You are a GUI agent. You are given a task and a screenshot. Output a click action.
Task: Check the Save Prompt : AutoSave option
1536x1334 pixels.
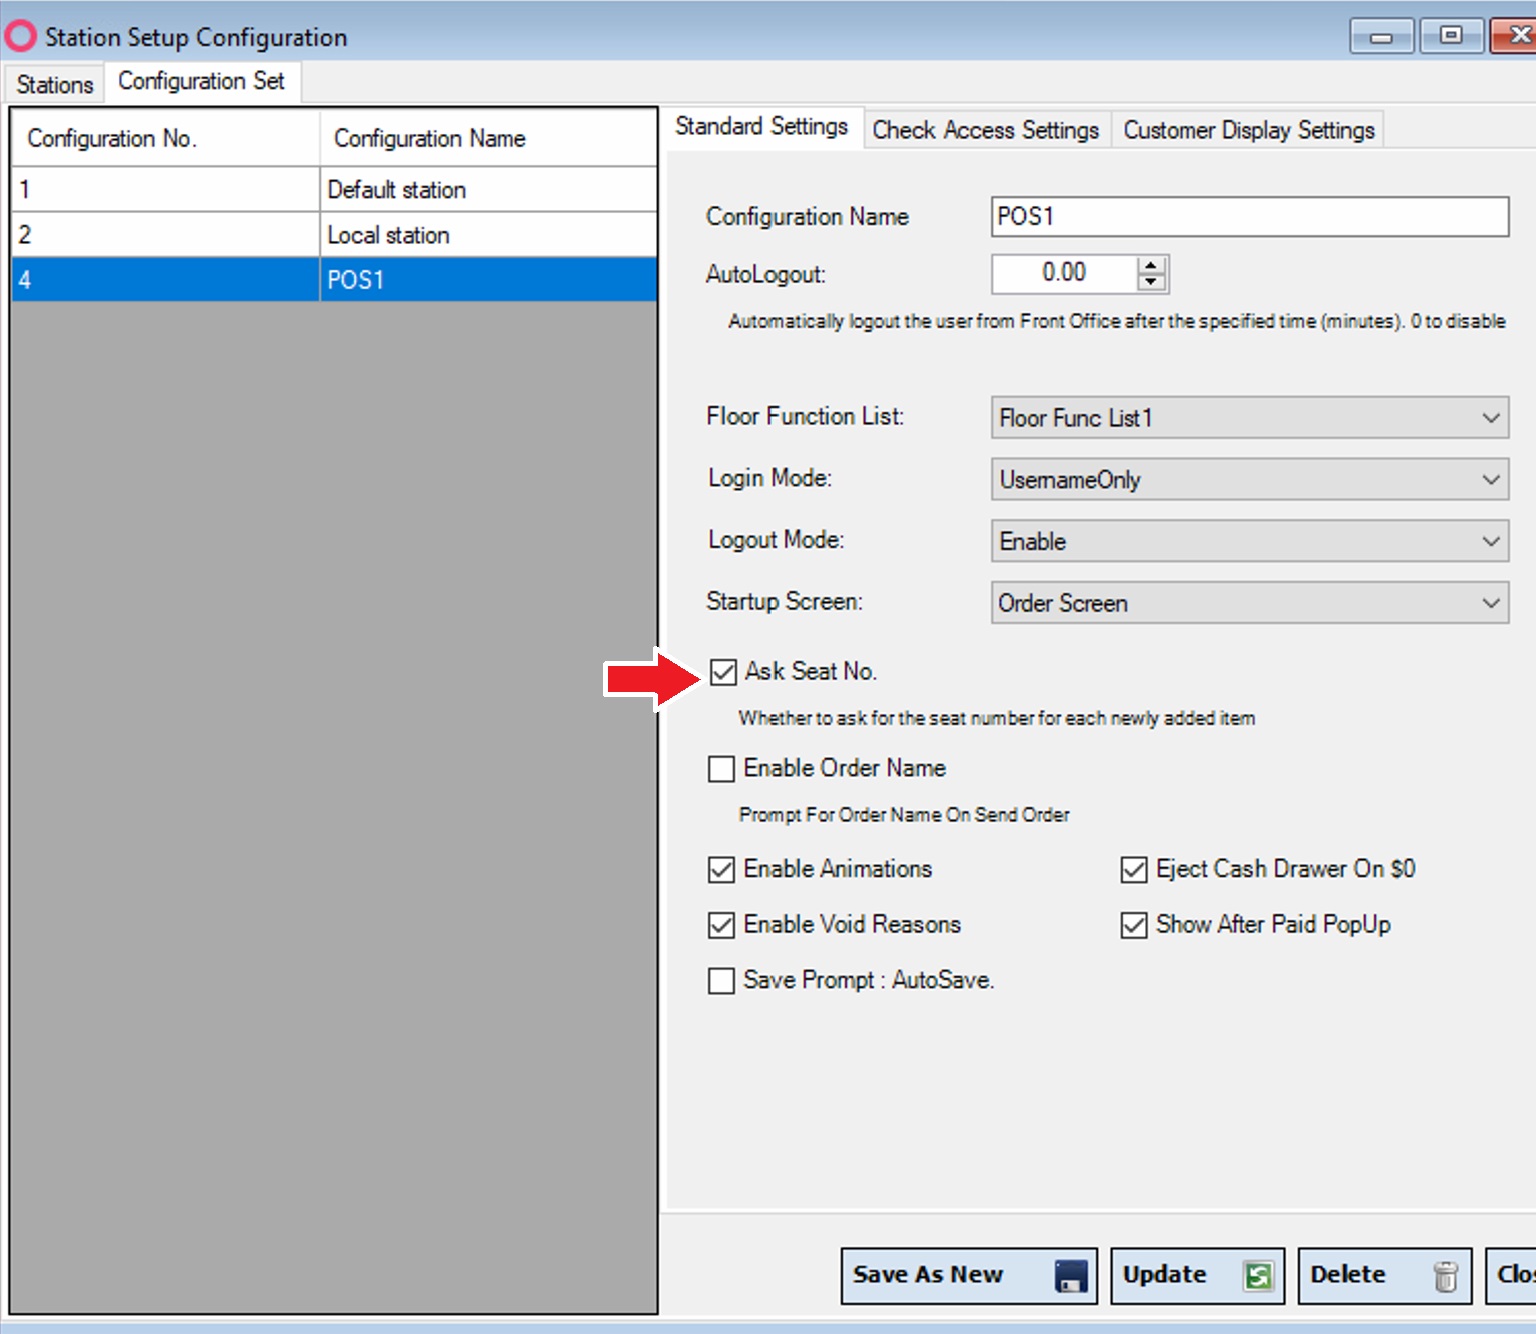click(x=721, y=981)
